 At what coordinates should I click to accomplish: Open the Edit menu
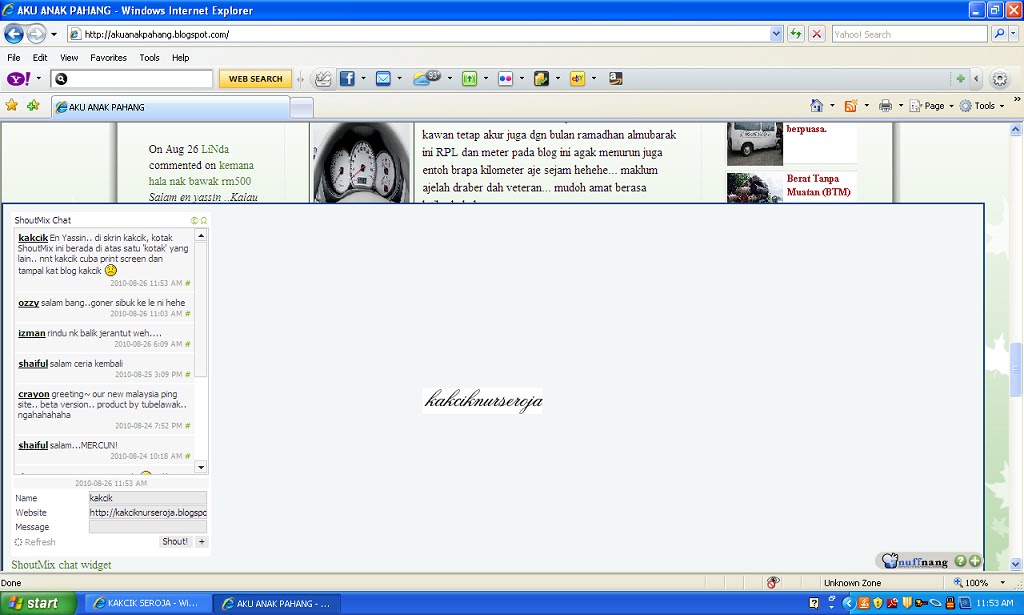40,57
